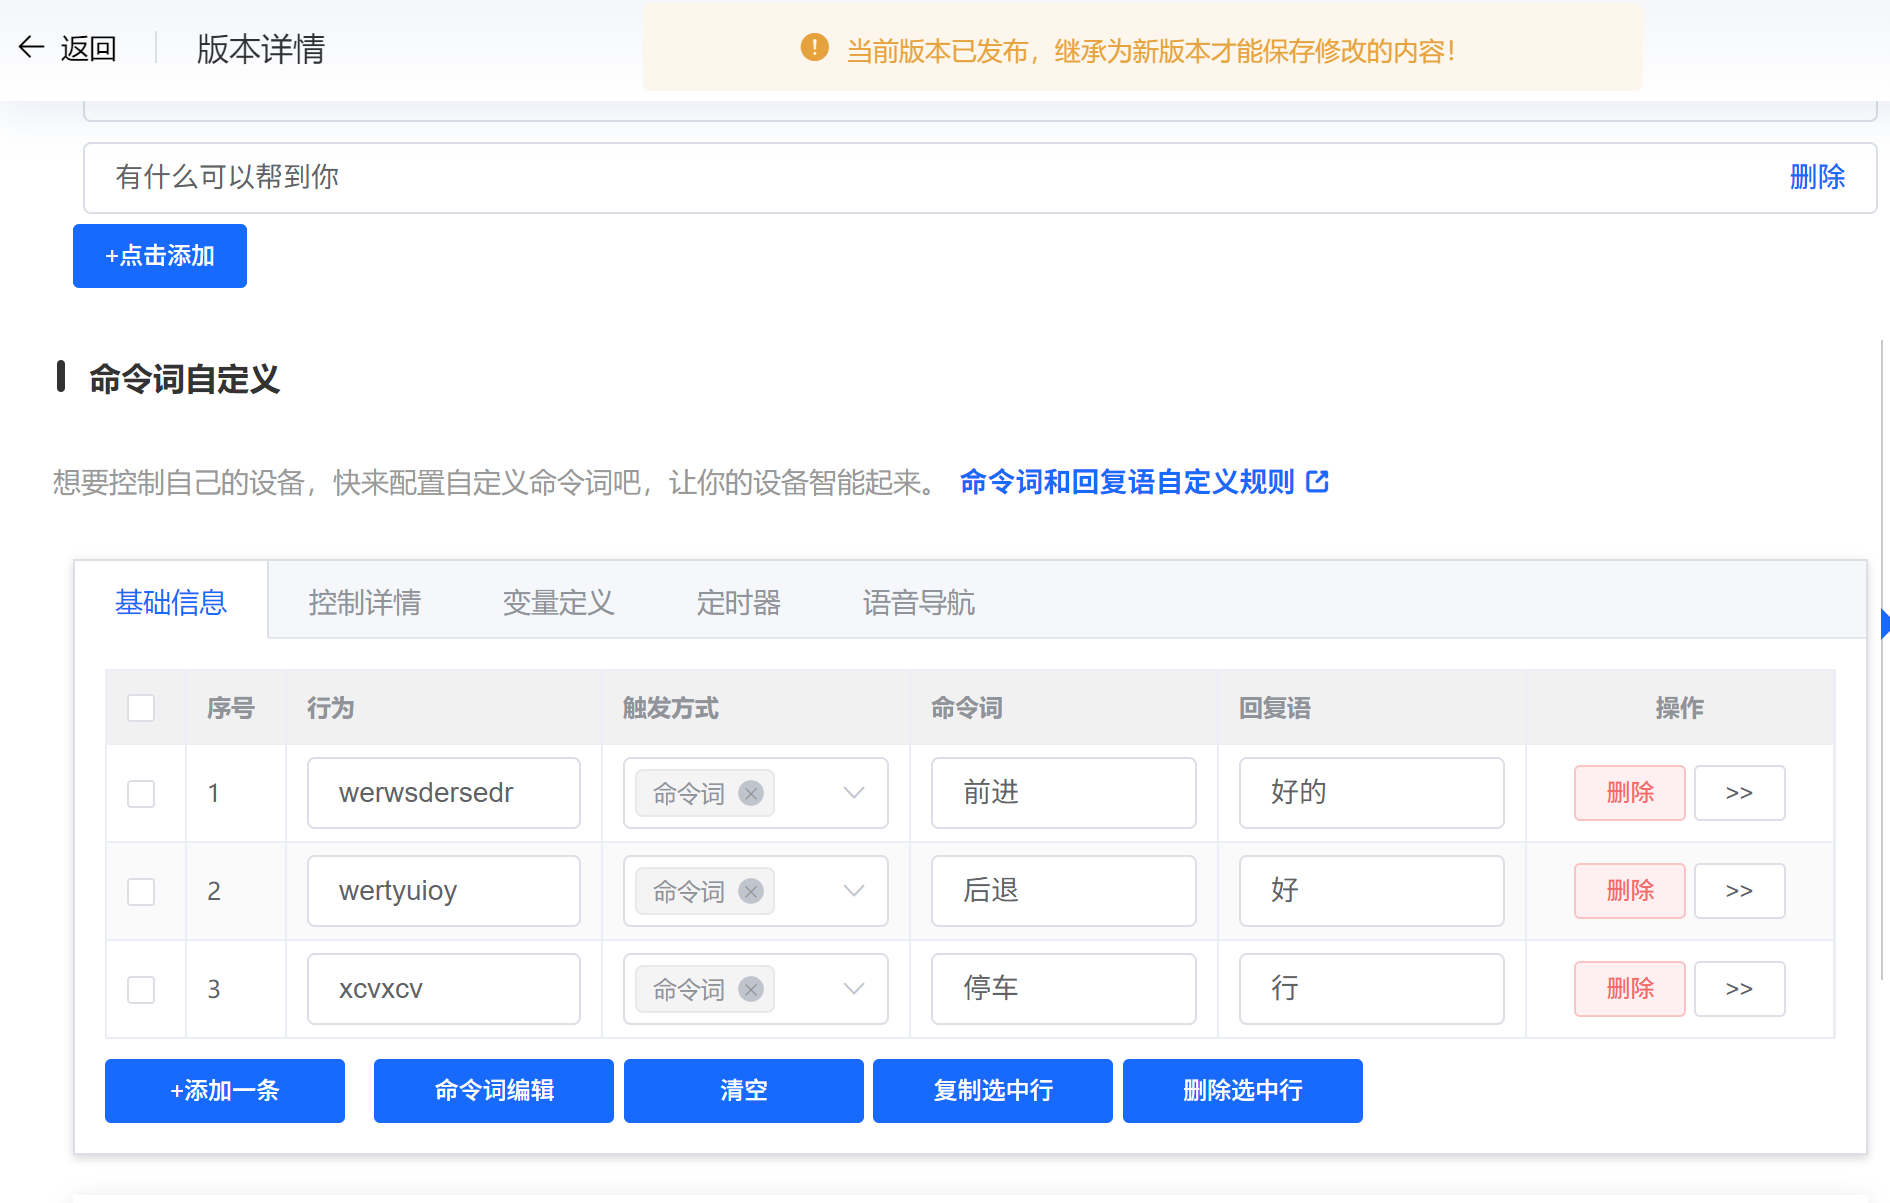Open the trigger method dropdown in row 3

(853, 989)
